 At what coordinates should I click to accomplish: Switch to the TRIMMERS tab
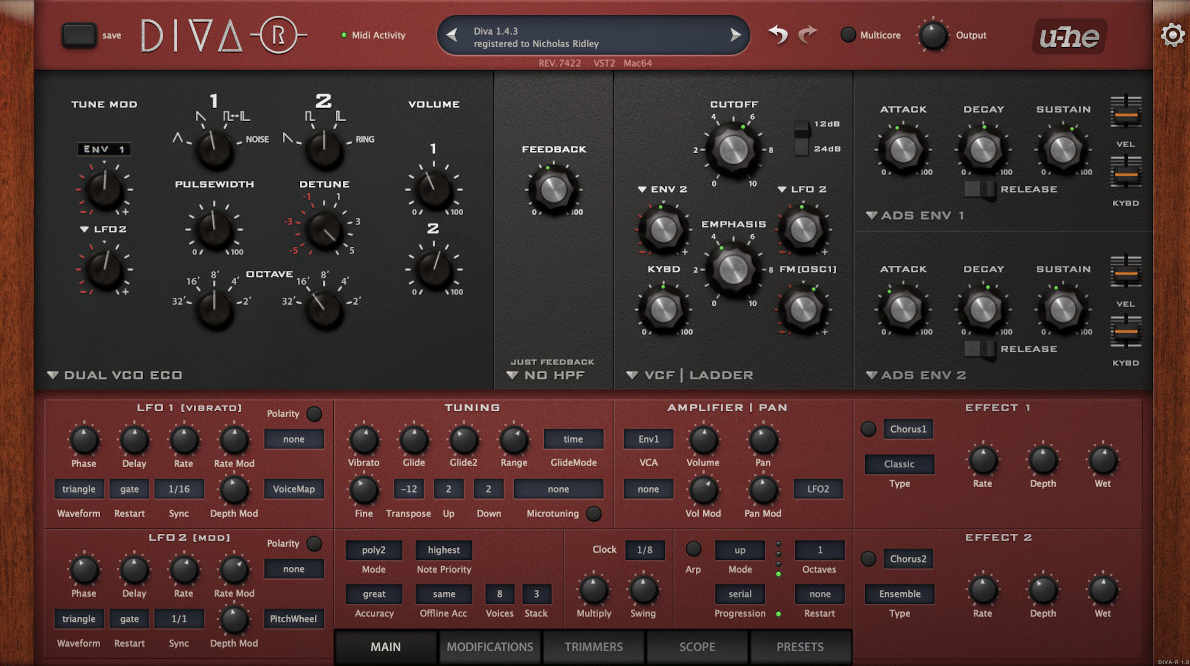(593, 647)
